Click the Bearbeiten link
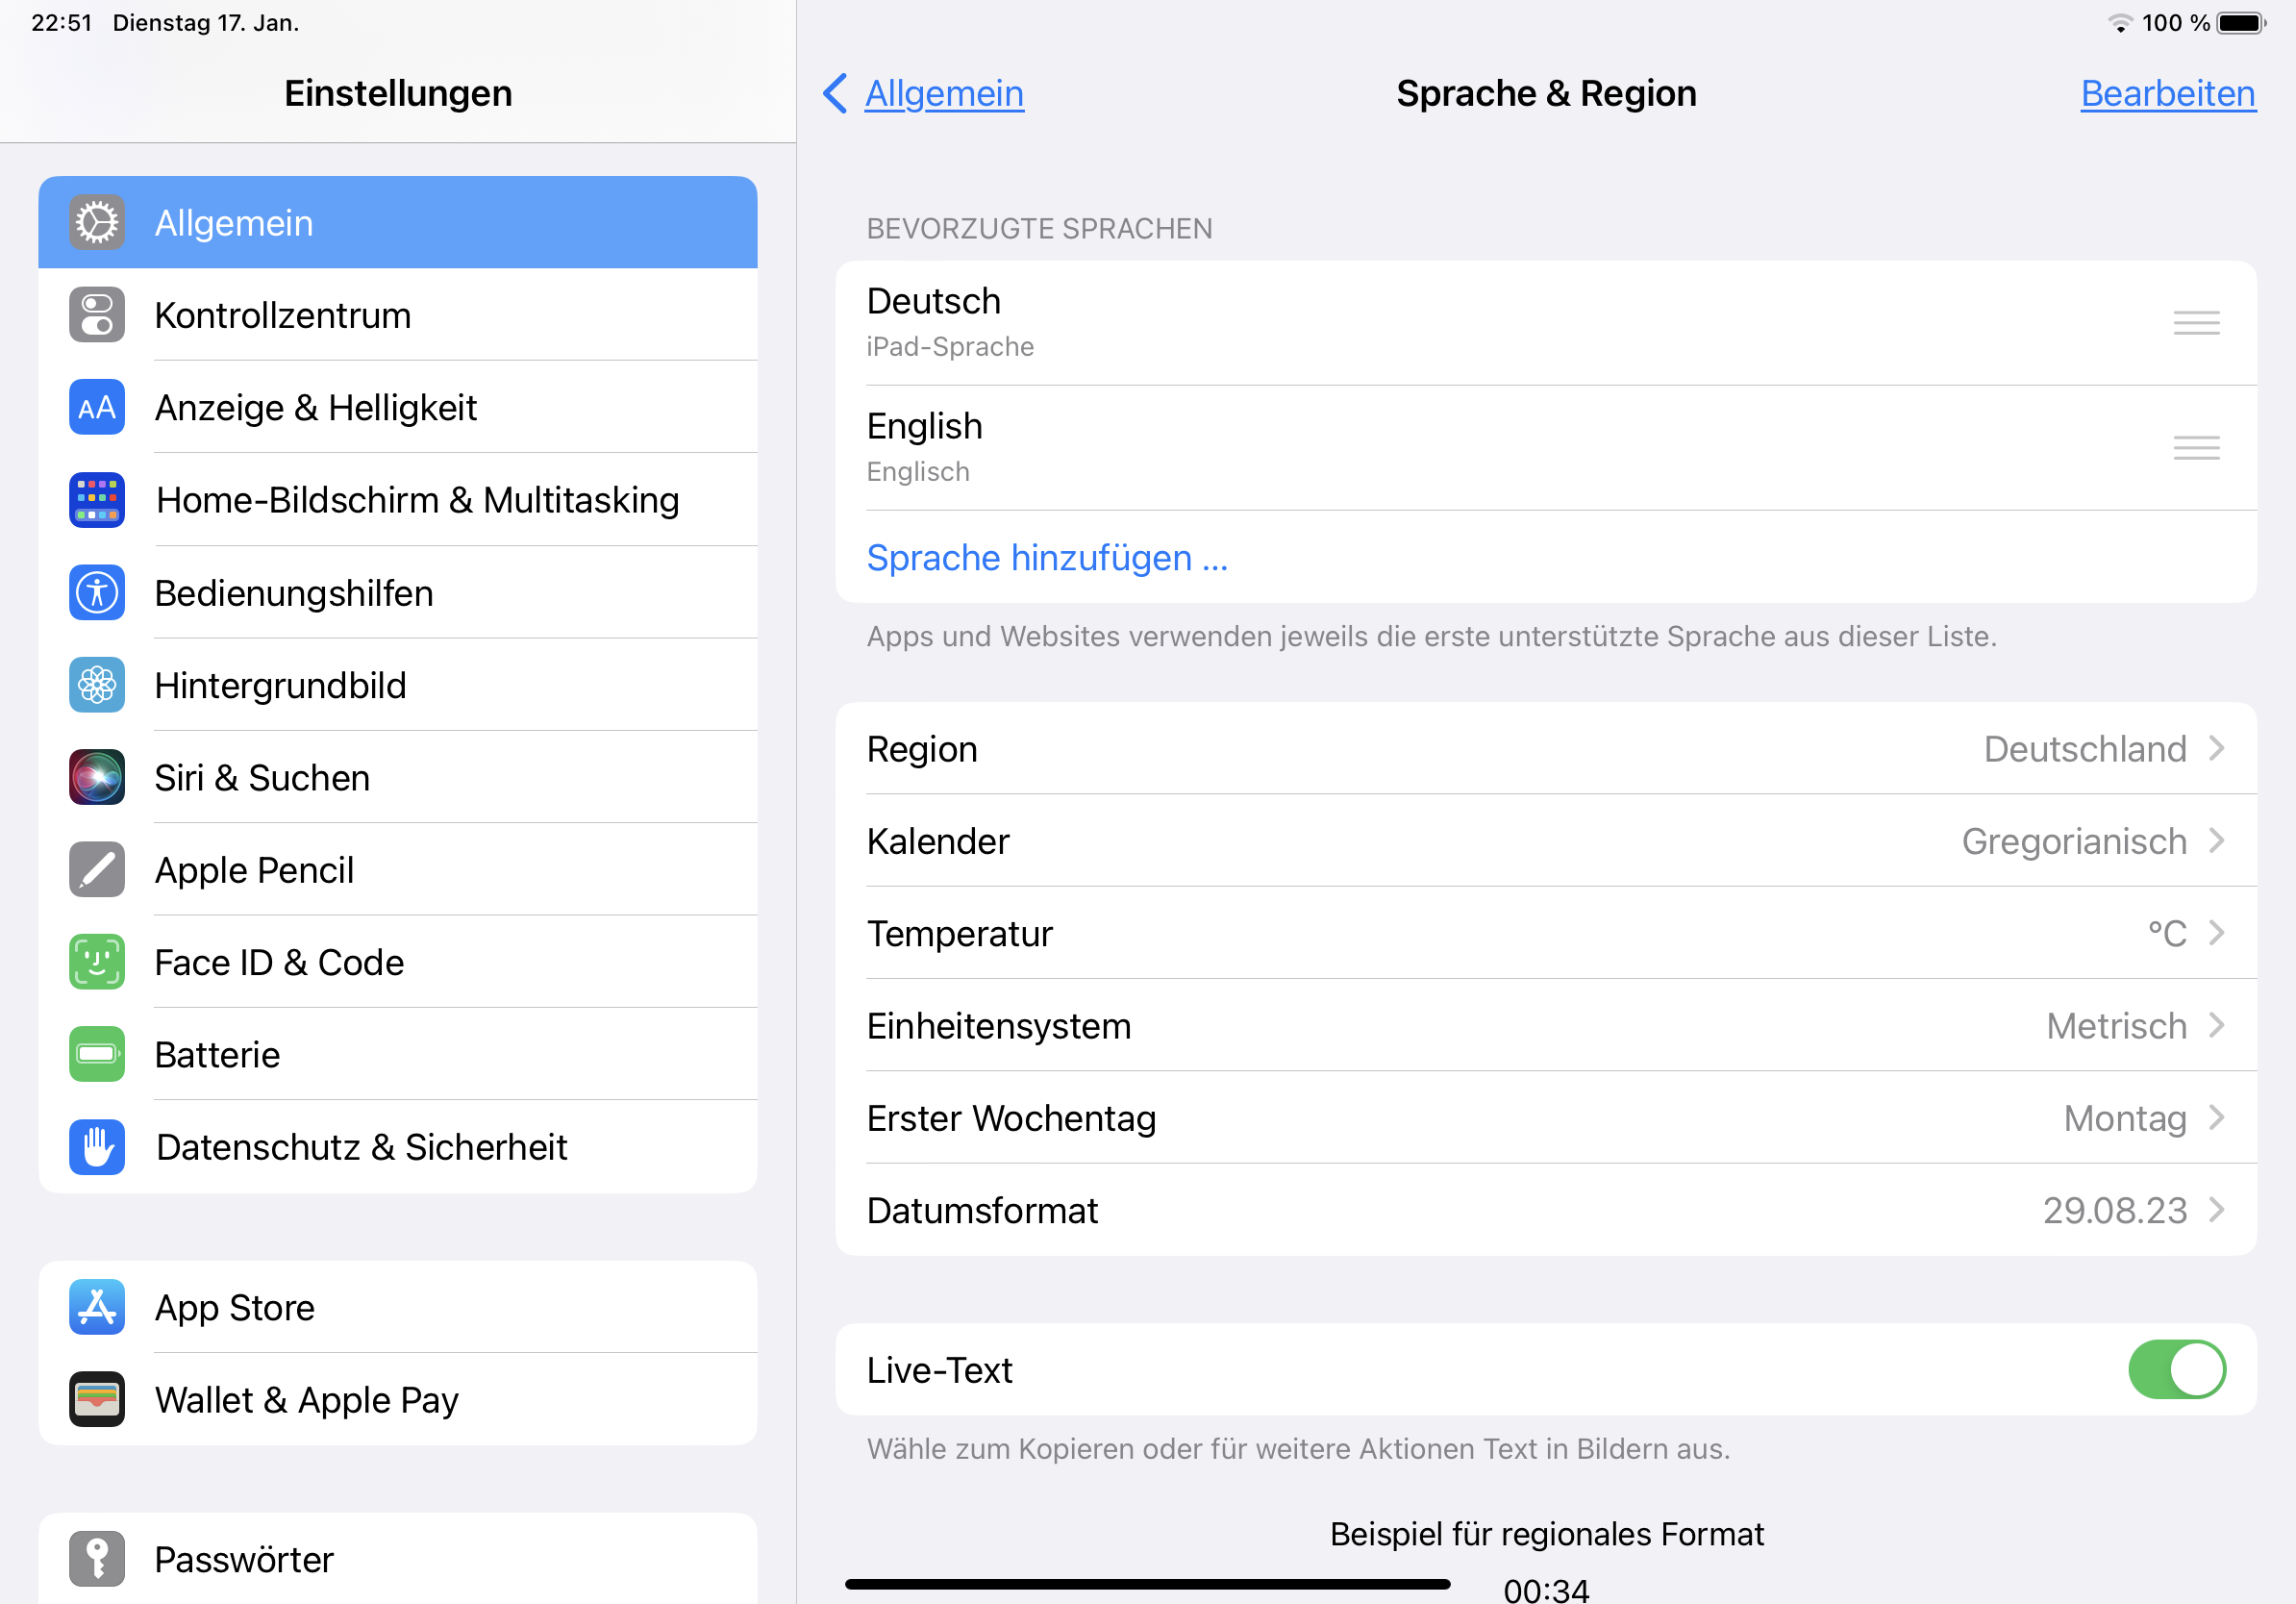This screenshot has height=1604, width=2296. click(2167, 93)
